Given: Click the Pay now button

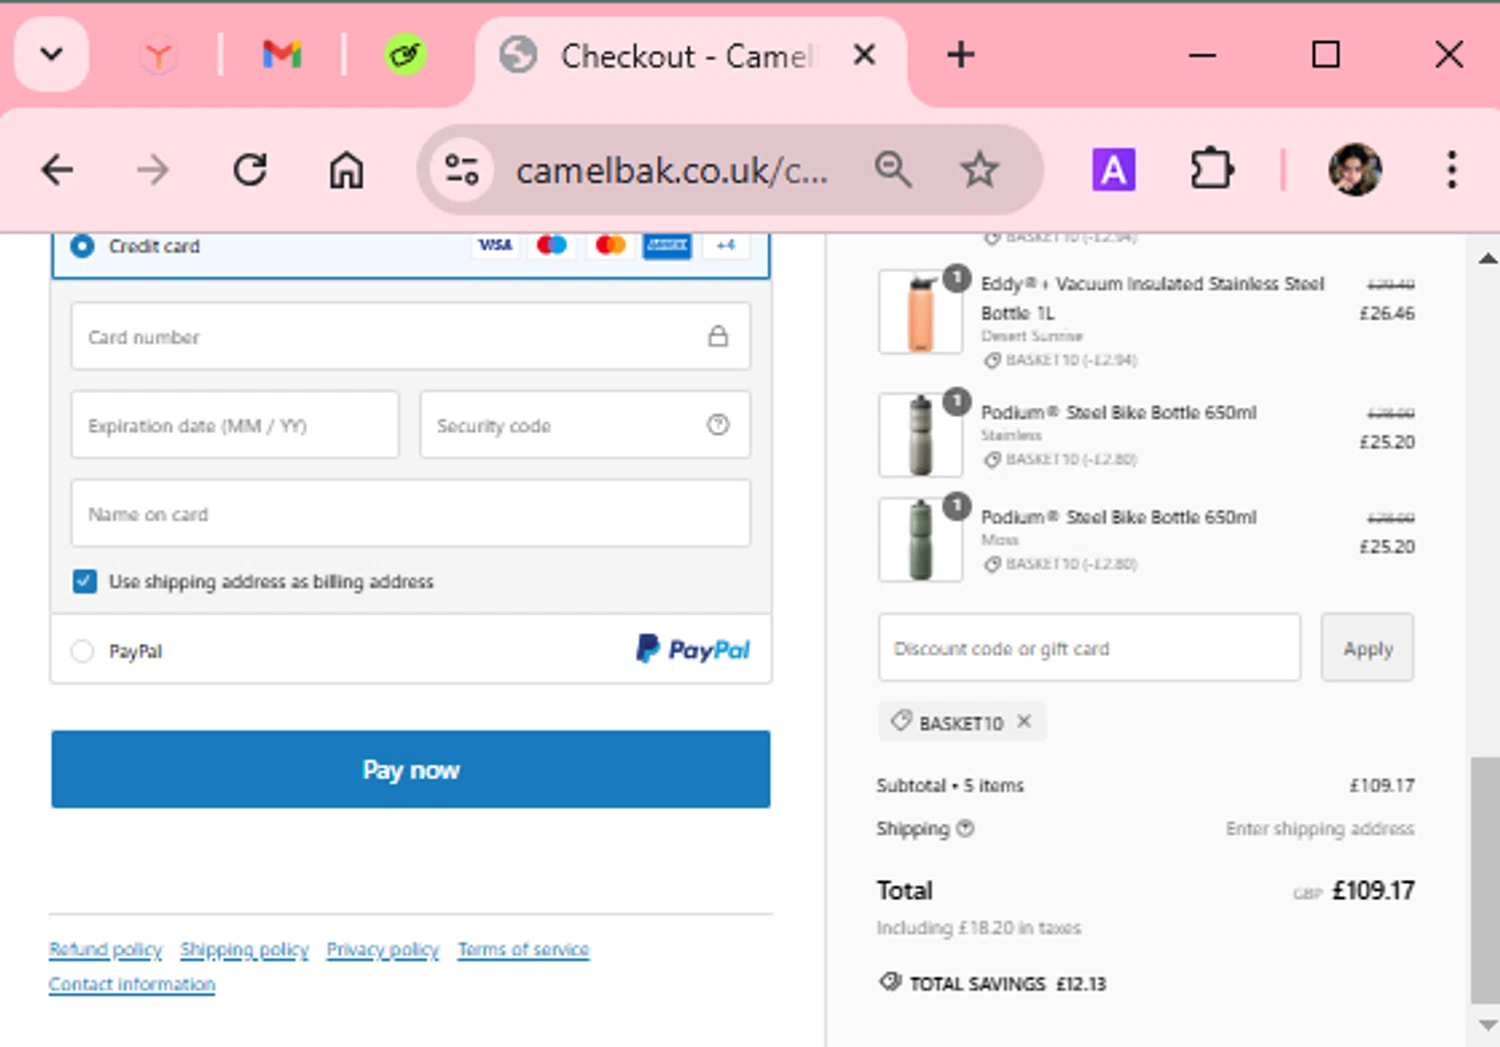Looking at the screenshot, I should tap(411, 769).
